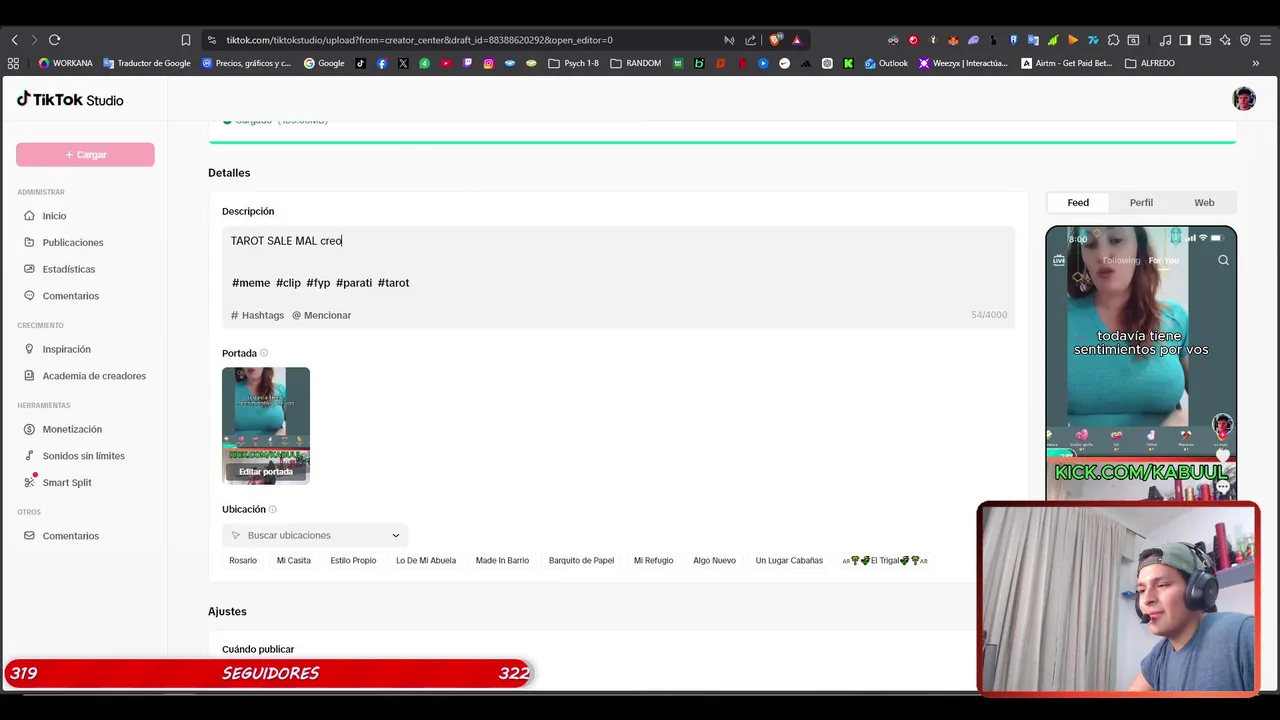This screenshot has width=1280, height=720.
Task: Go back with the browser back arrow
Action: (x=14, y=40)
